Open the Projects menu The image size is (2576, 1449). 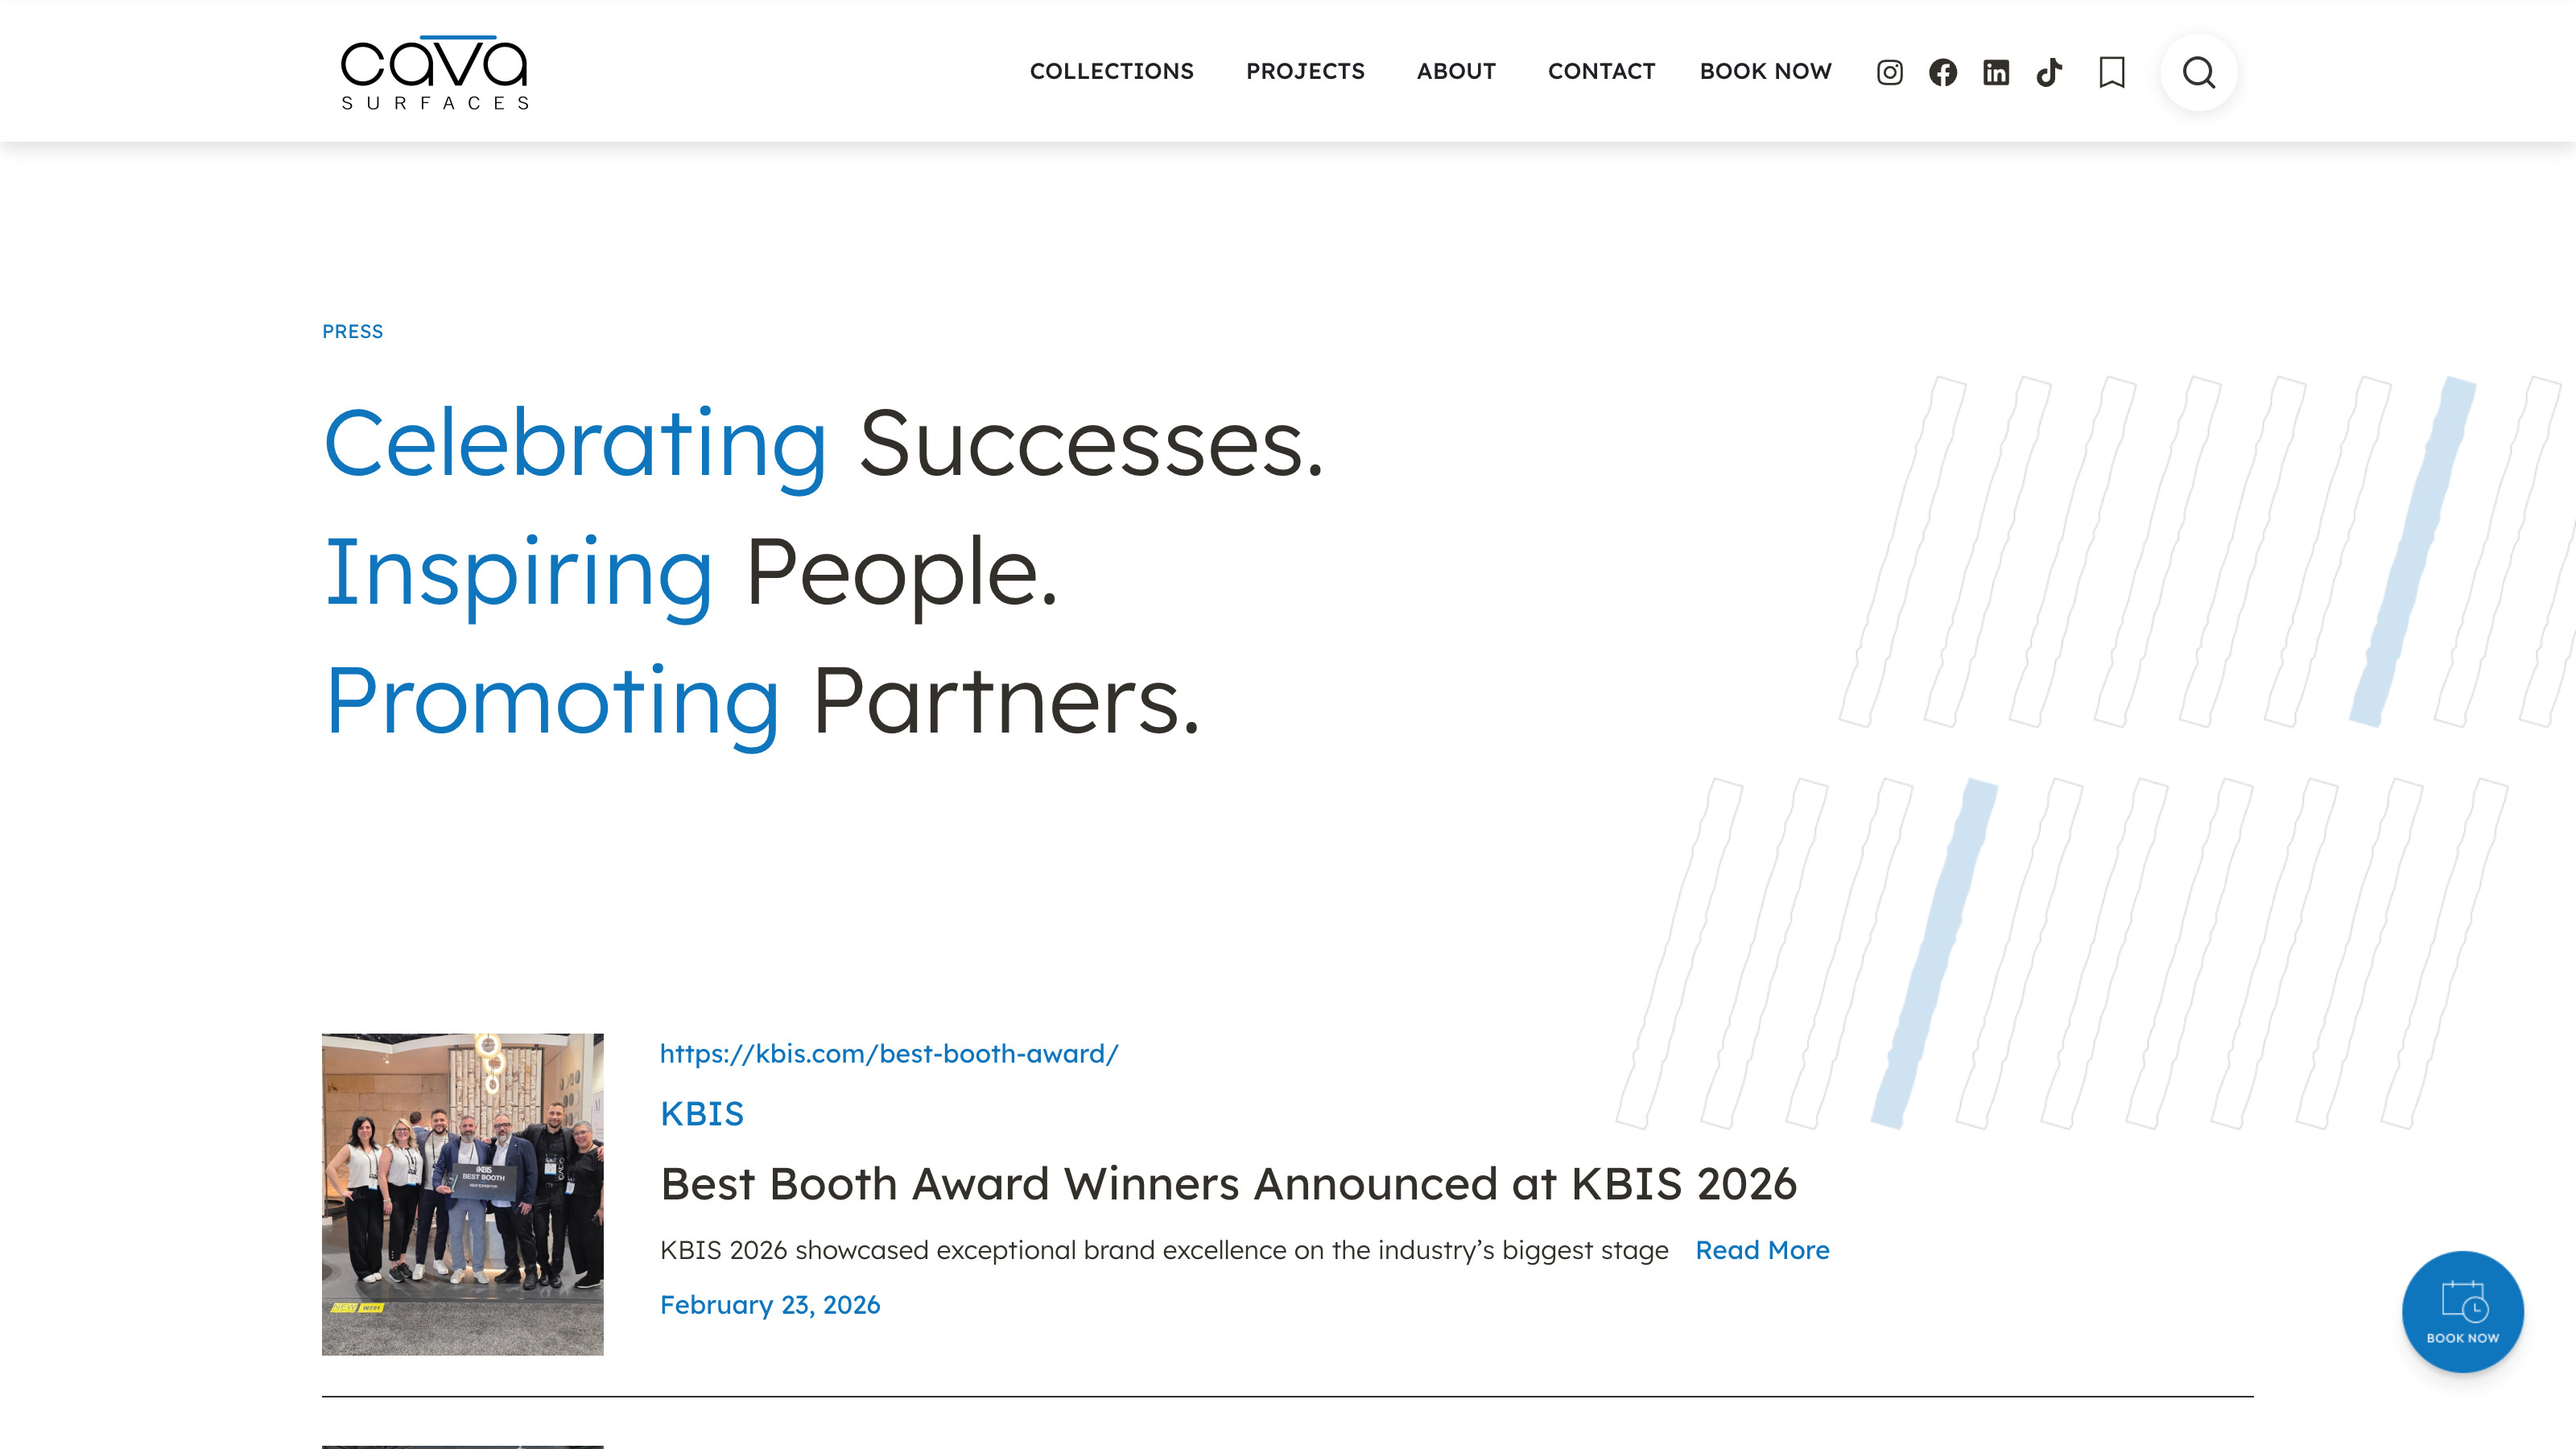[1304, 71]
